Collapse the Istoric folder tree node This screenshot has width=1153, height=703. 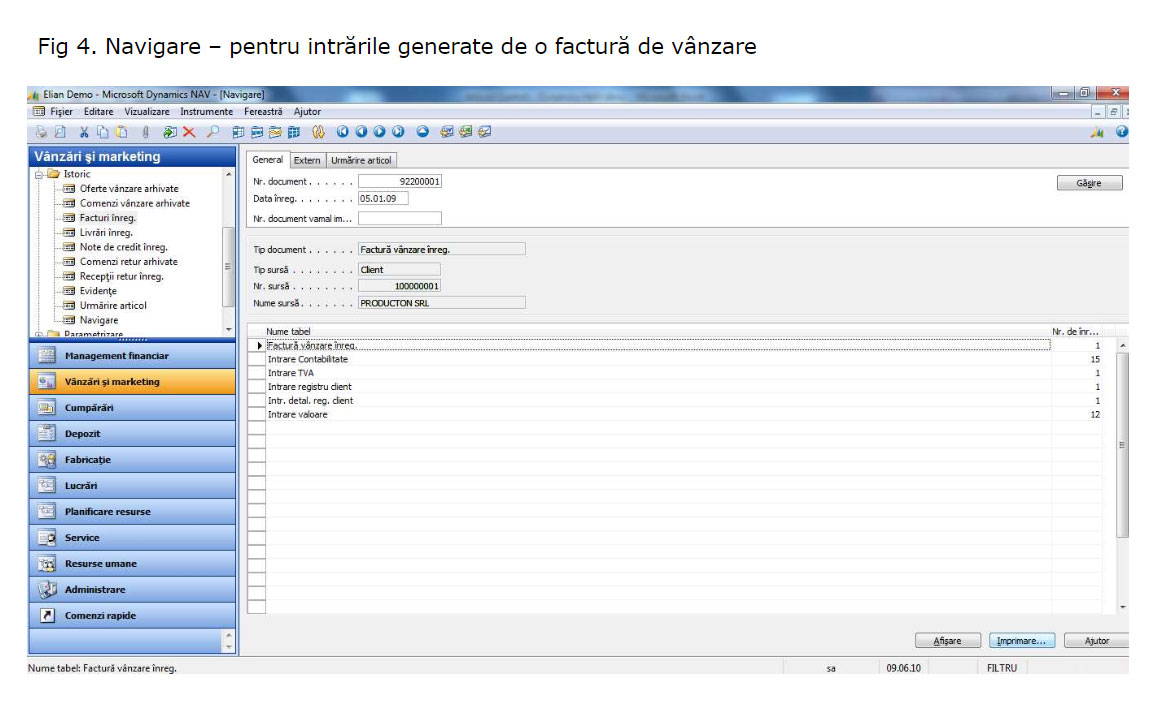39,174
